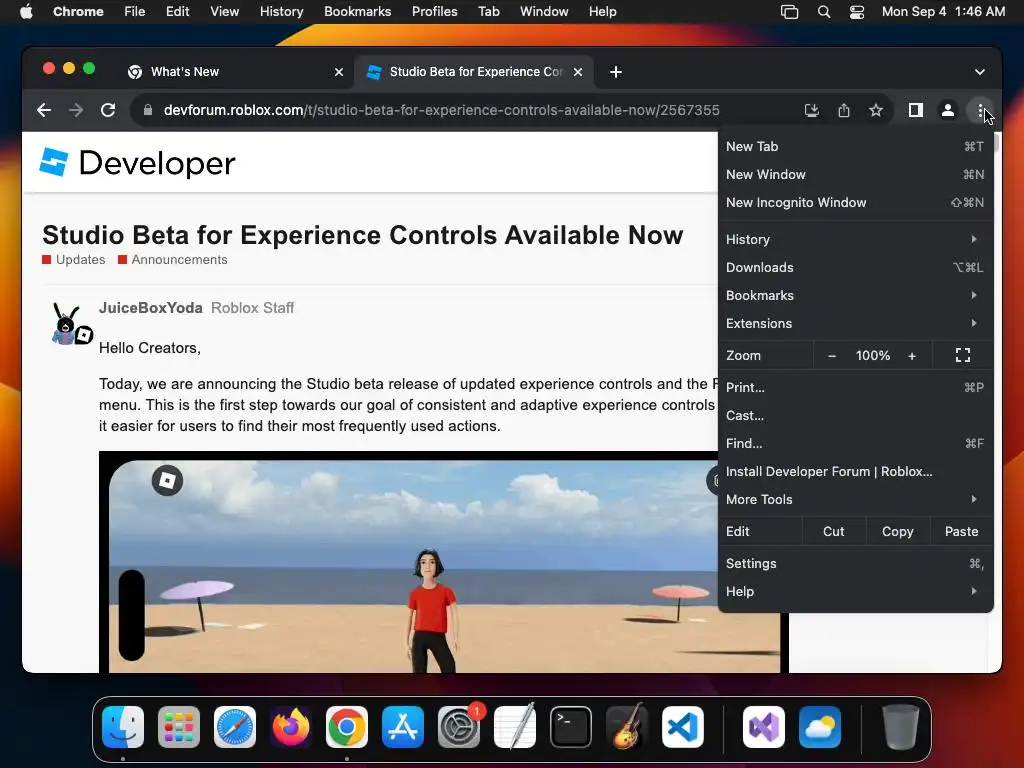Expand the Extensions submenu
Image resolution: width=1024 pixels, height=768 pixels.
[x=856, y=324]
